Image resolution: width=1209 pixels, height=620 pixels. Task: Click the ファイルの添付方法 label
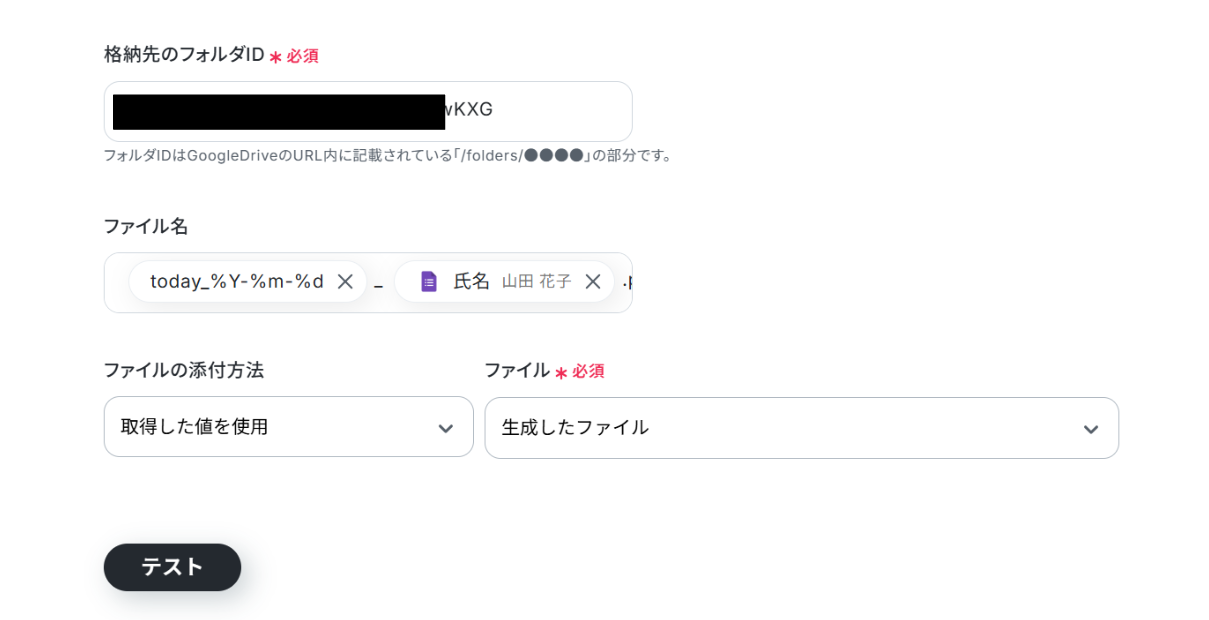click(184, 370)
